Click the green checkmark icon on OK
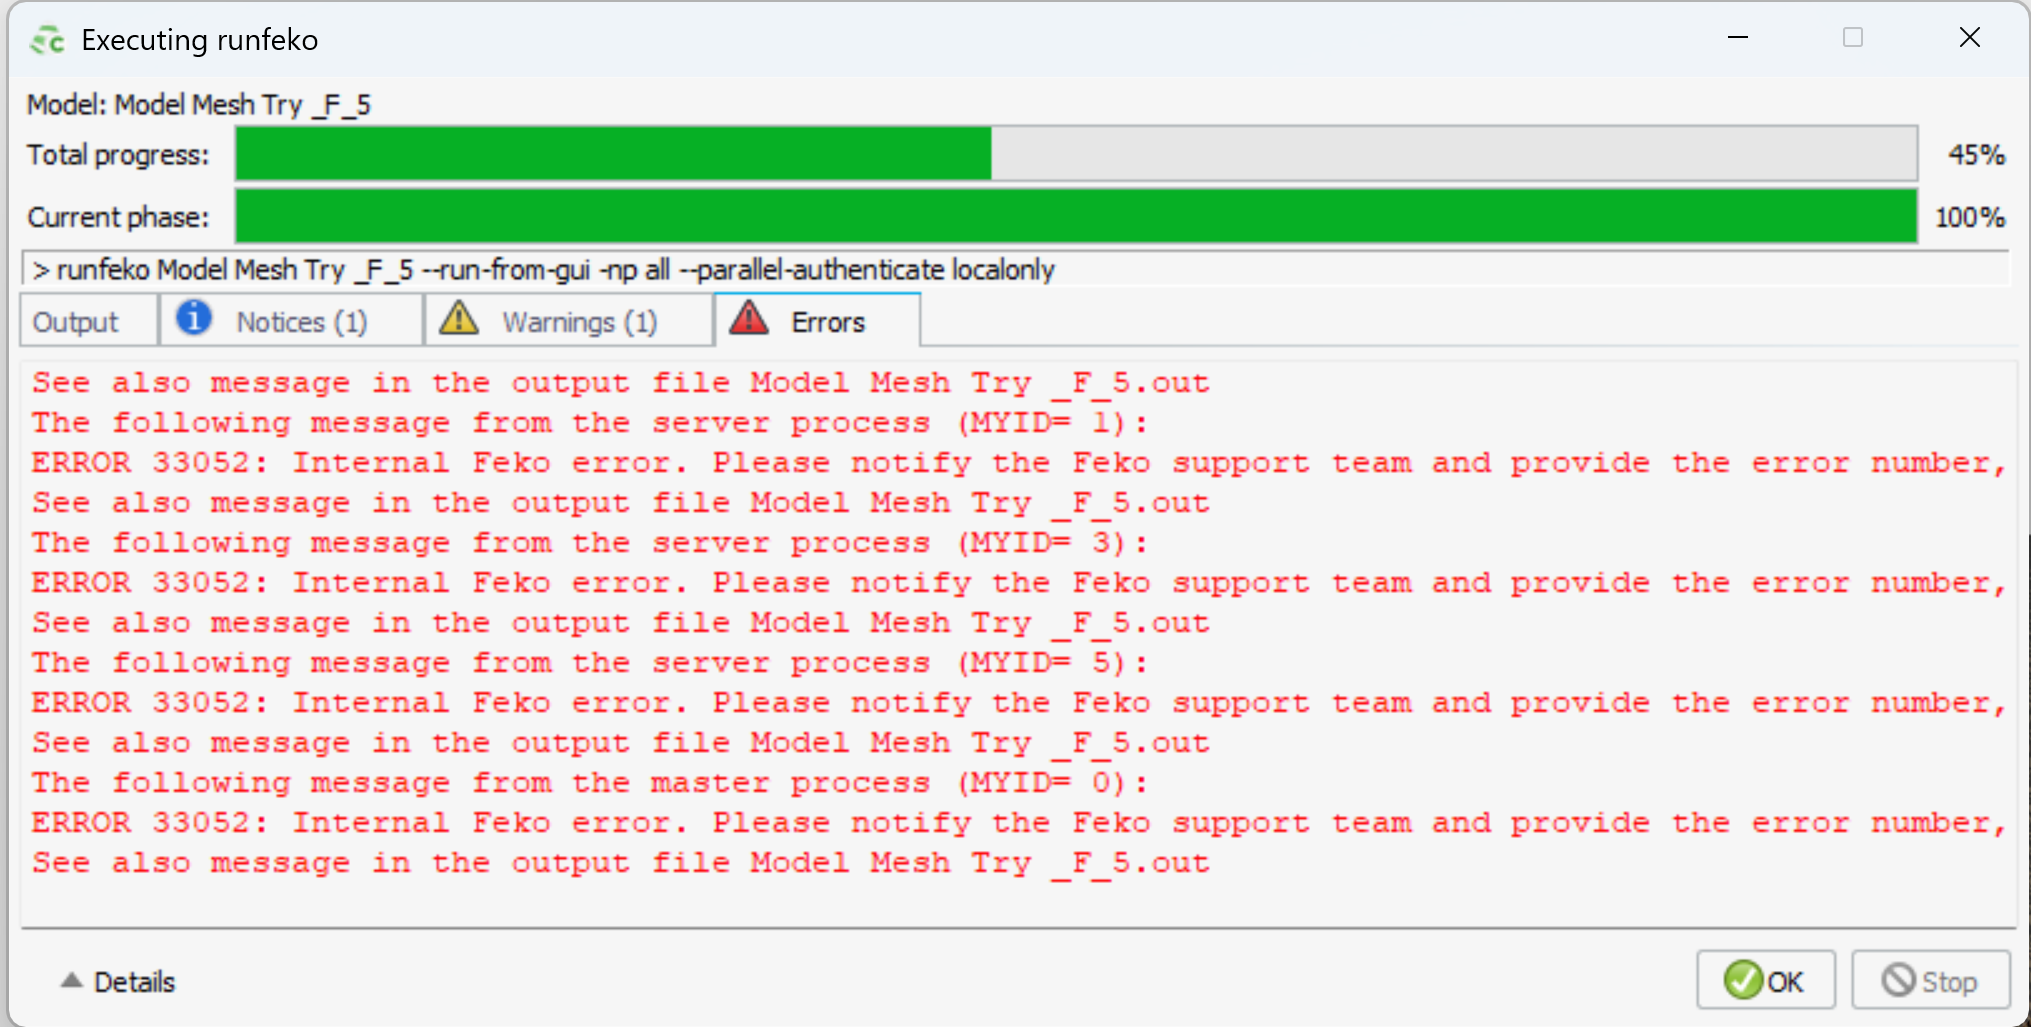This screenshot has width=2031, height=1027. 1743,980
